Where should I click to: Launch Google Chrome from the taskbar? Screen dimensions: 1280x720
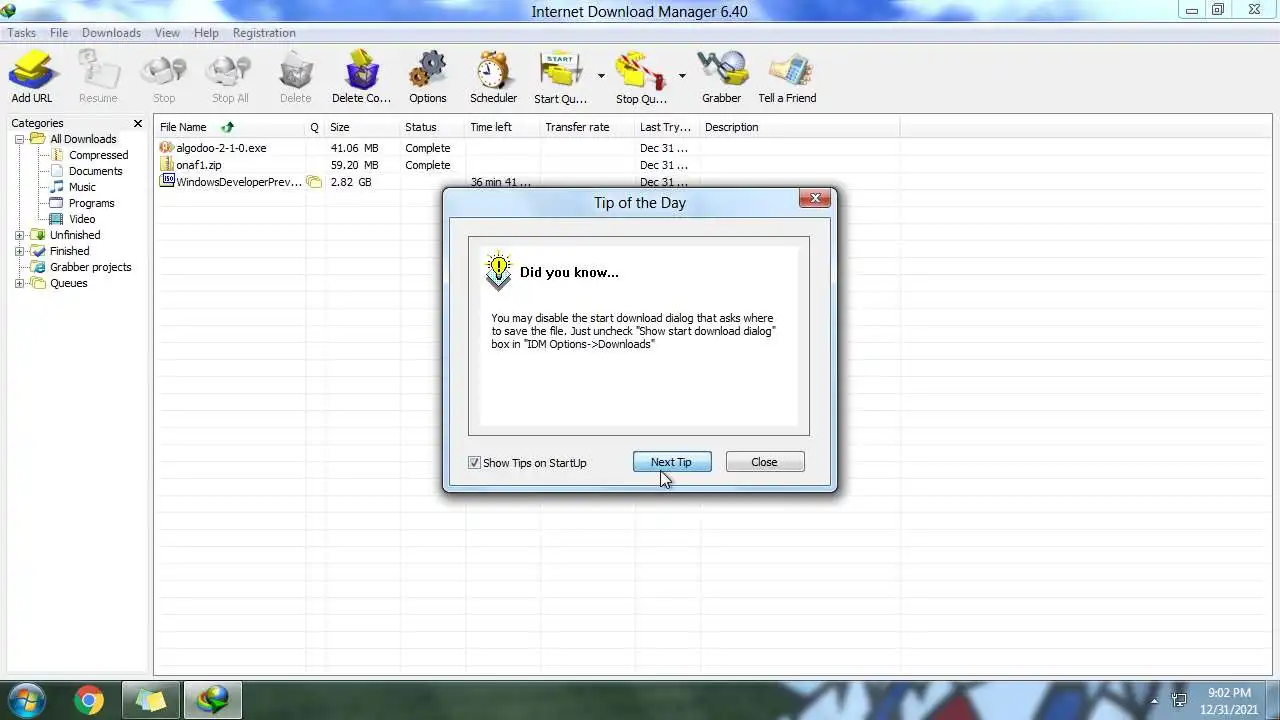(x=89, y=700)
